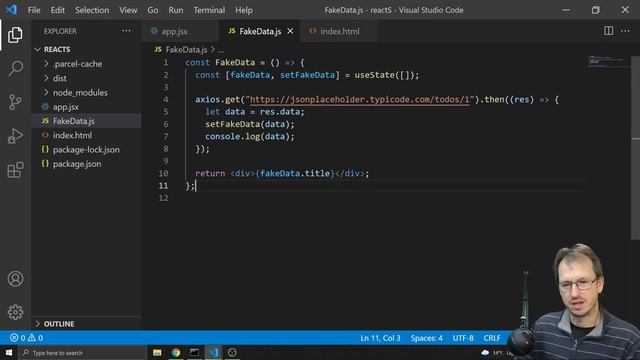Open the Selection menu
The image size is (640, 360).
tap(92, 10)
